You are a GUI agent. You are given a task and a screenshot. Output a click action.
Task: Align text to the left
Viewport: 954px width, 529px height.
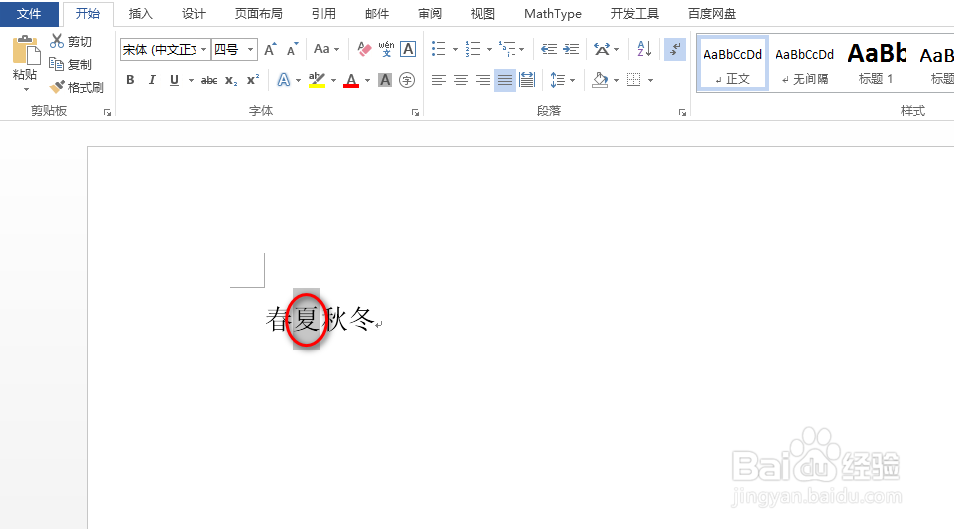coord(439,80)
